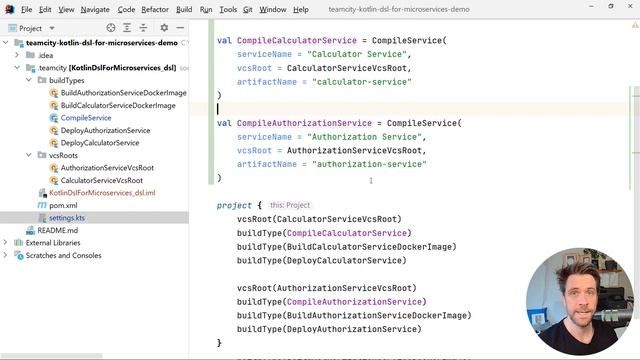
Task: Click the CalculatorServiceVcsRoot file icon
Action: (x=53, y=180)
